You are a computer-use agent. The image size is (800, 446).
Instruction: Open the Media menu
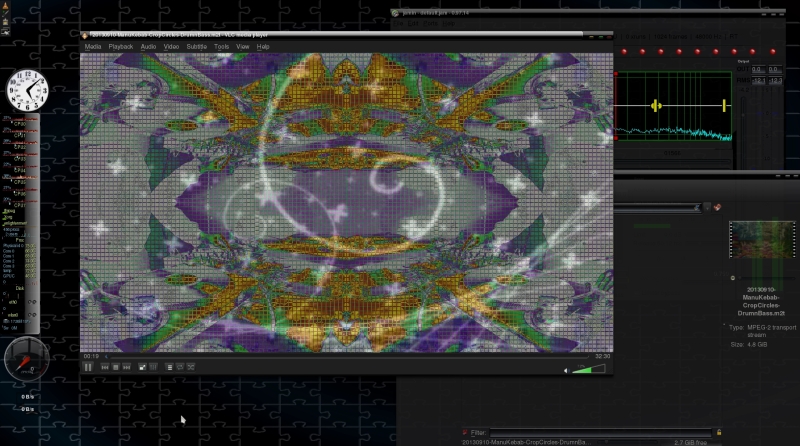point(93,46)
